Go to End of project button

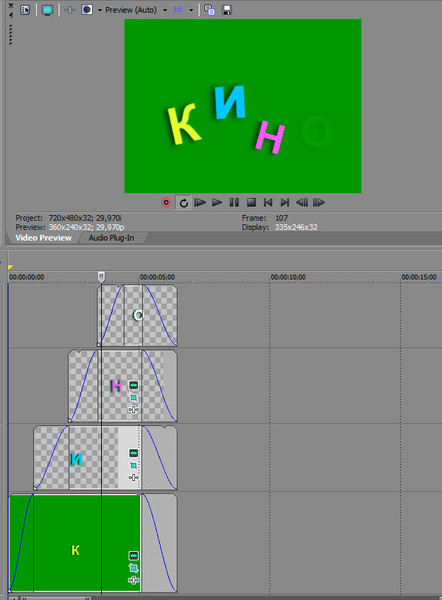pyautogui.click(x=285, y=202)
